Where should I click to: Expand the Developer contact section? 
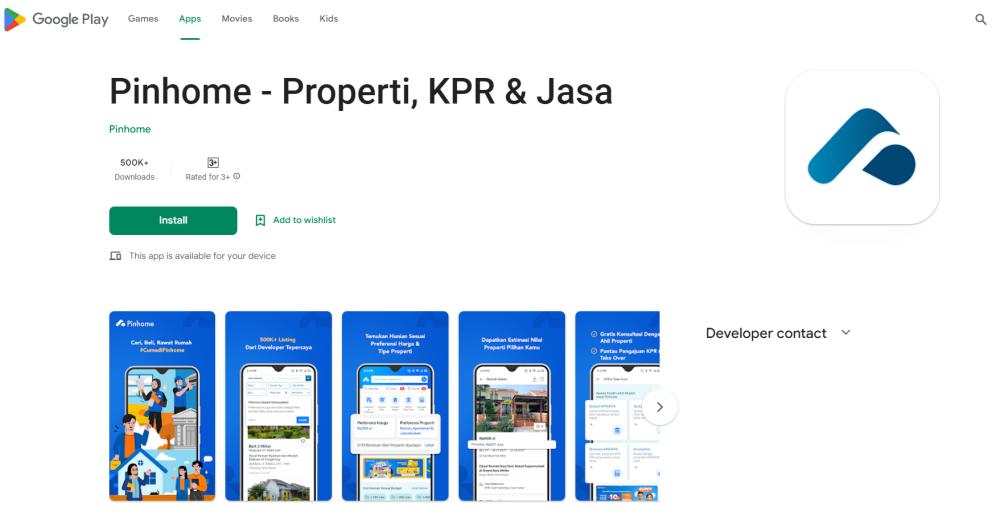[846, 333]
